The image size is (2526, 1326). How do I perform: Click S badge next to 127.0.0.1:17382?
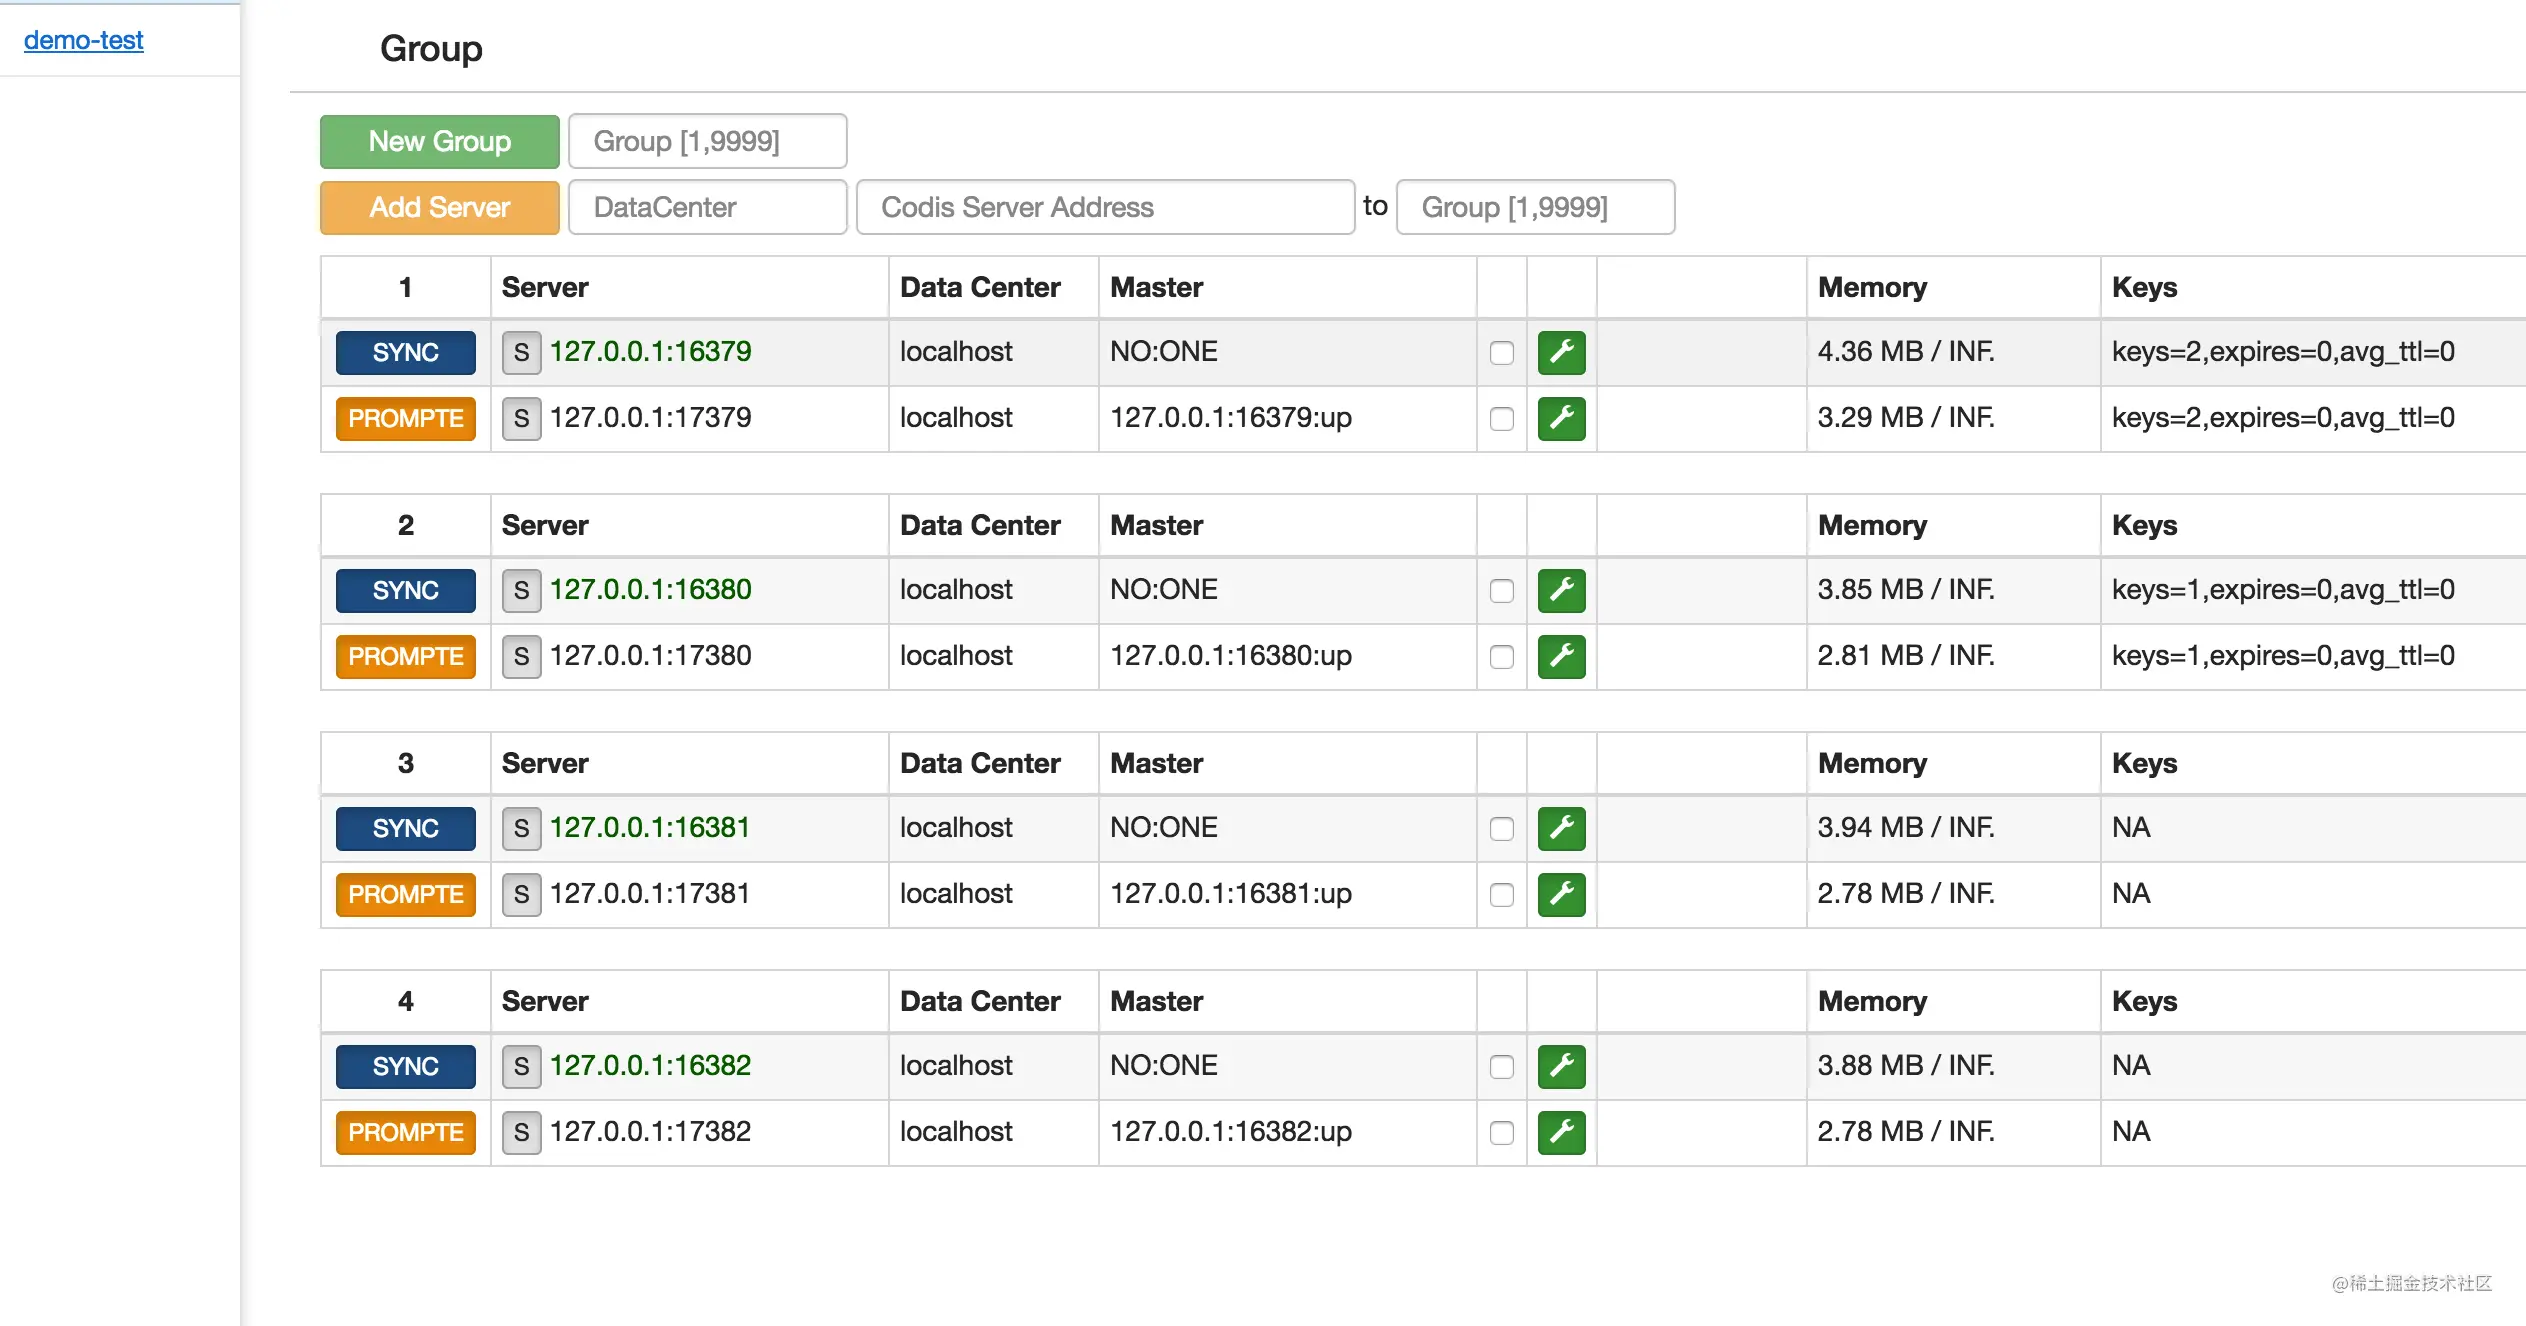(521, 1132)
